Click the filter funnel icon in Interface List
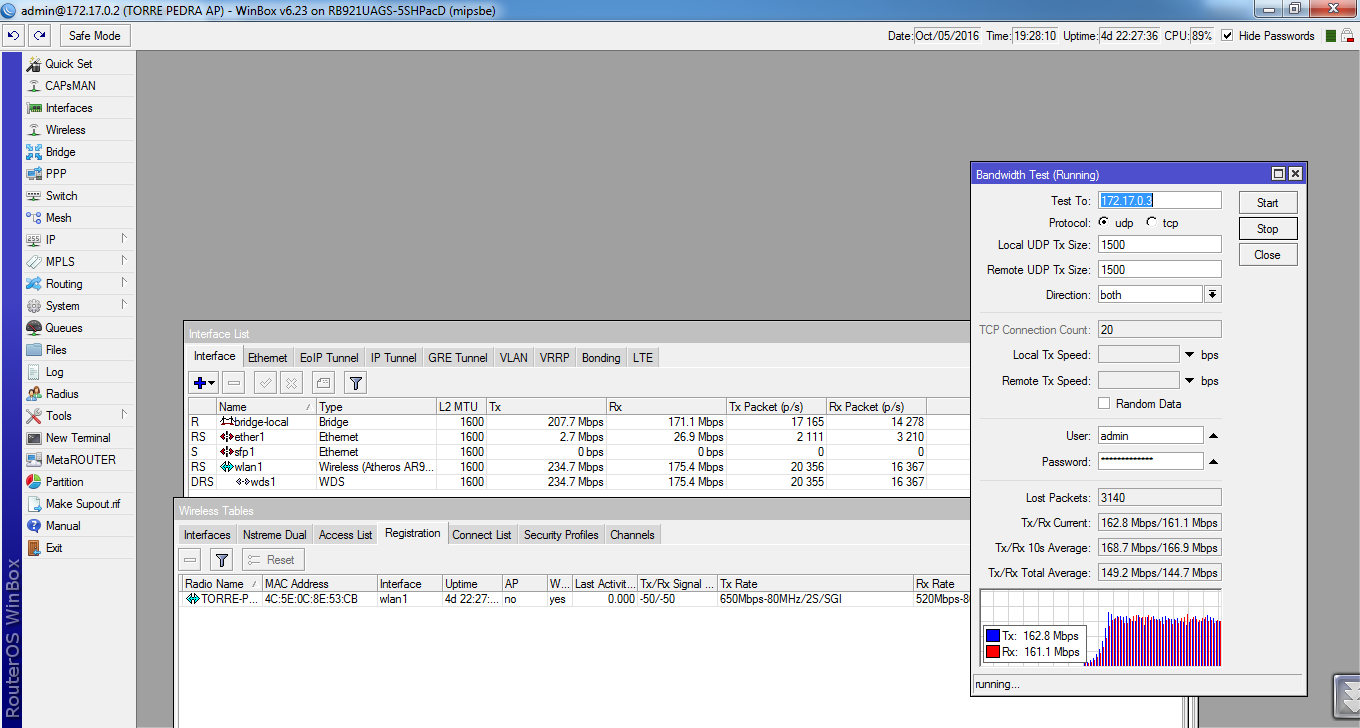 [355, 382]
